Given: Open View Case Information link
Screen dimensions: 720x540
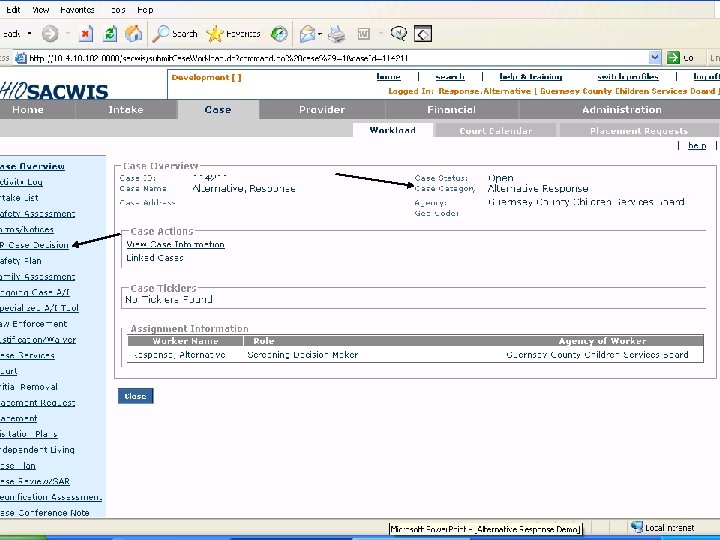Looking at the screenshot, I should point(175,244).
